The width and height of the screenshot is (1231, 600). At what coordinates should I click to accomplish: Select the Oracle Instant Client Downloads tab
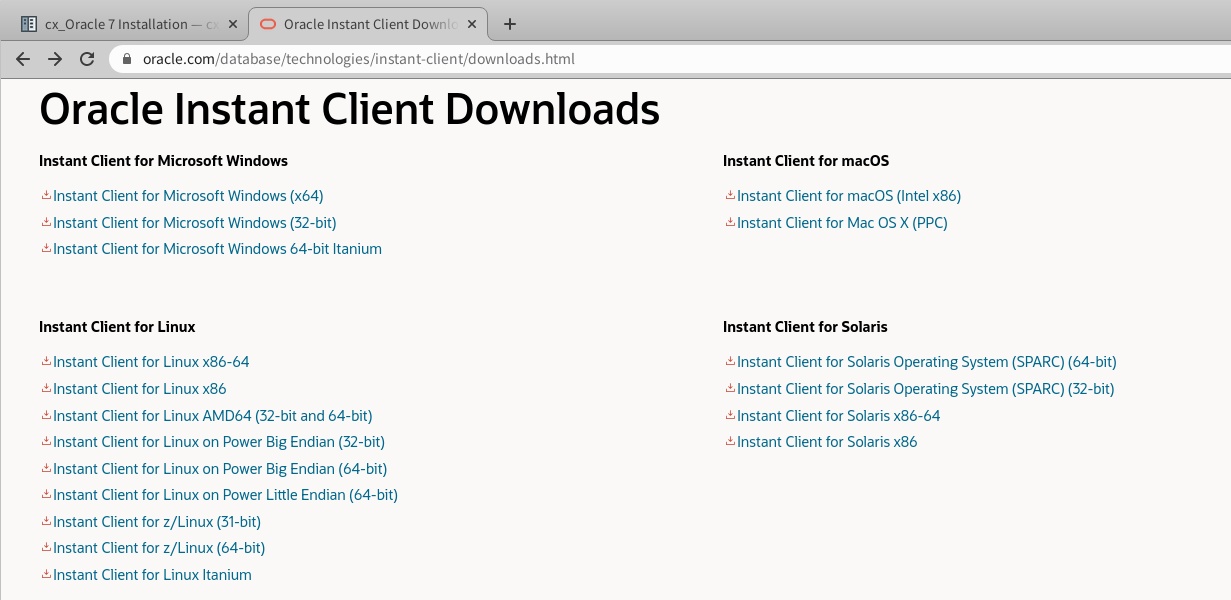pyautogui.click(x=369, y=24)
